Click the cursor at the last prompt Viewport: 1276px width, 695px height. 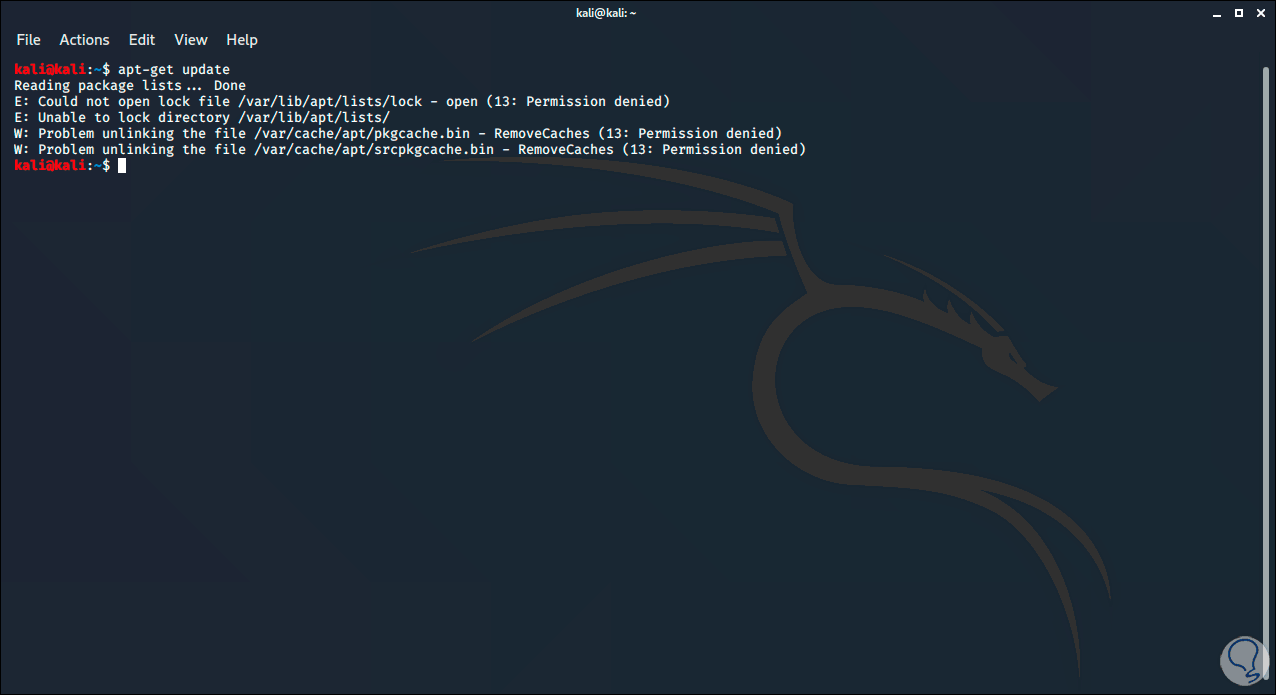[x=122, y=165]
